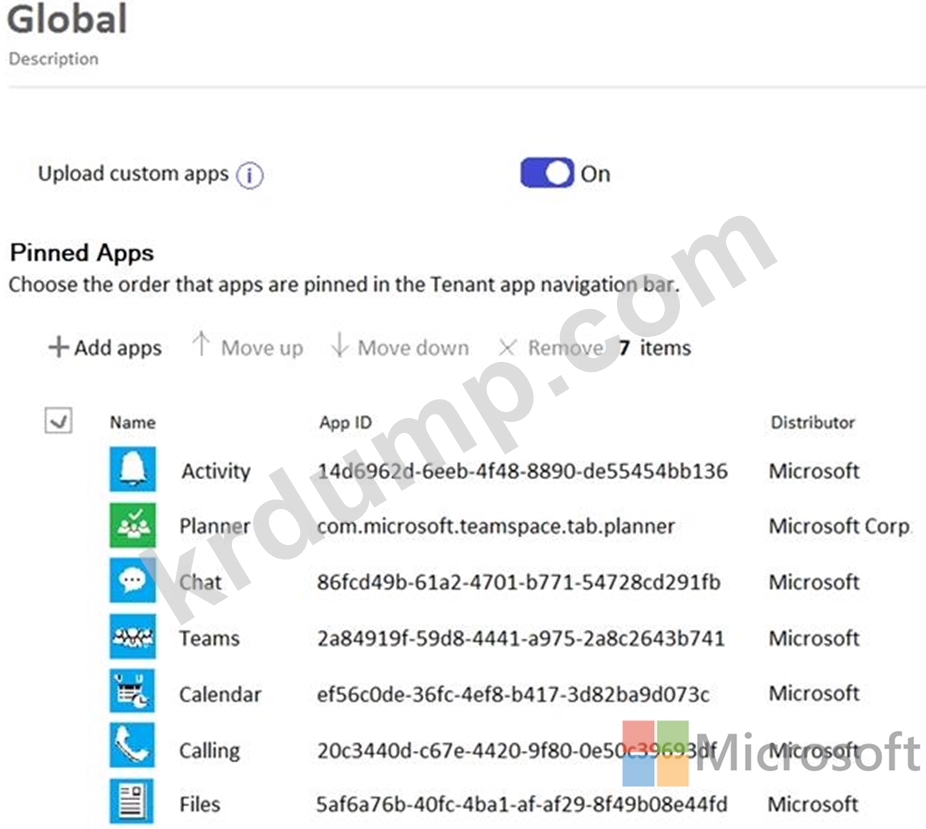Click the Chat speech bubble icon

132,581
